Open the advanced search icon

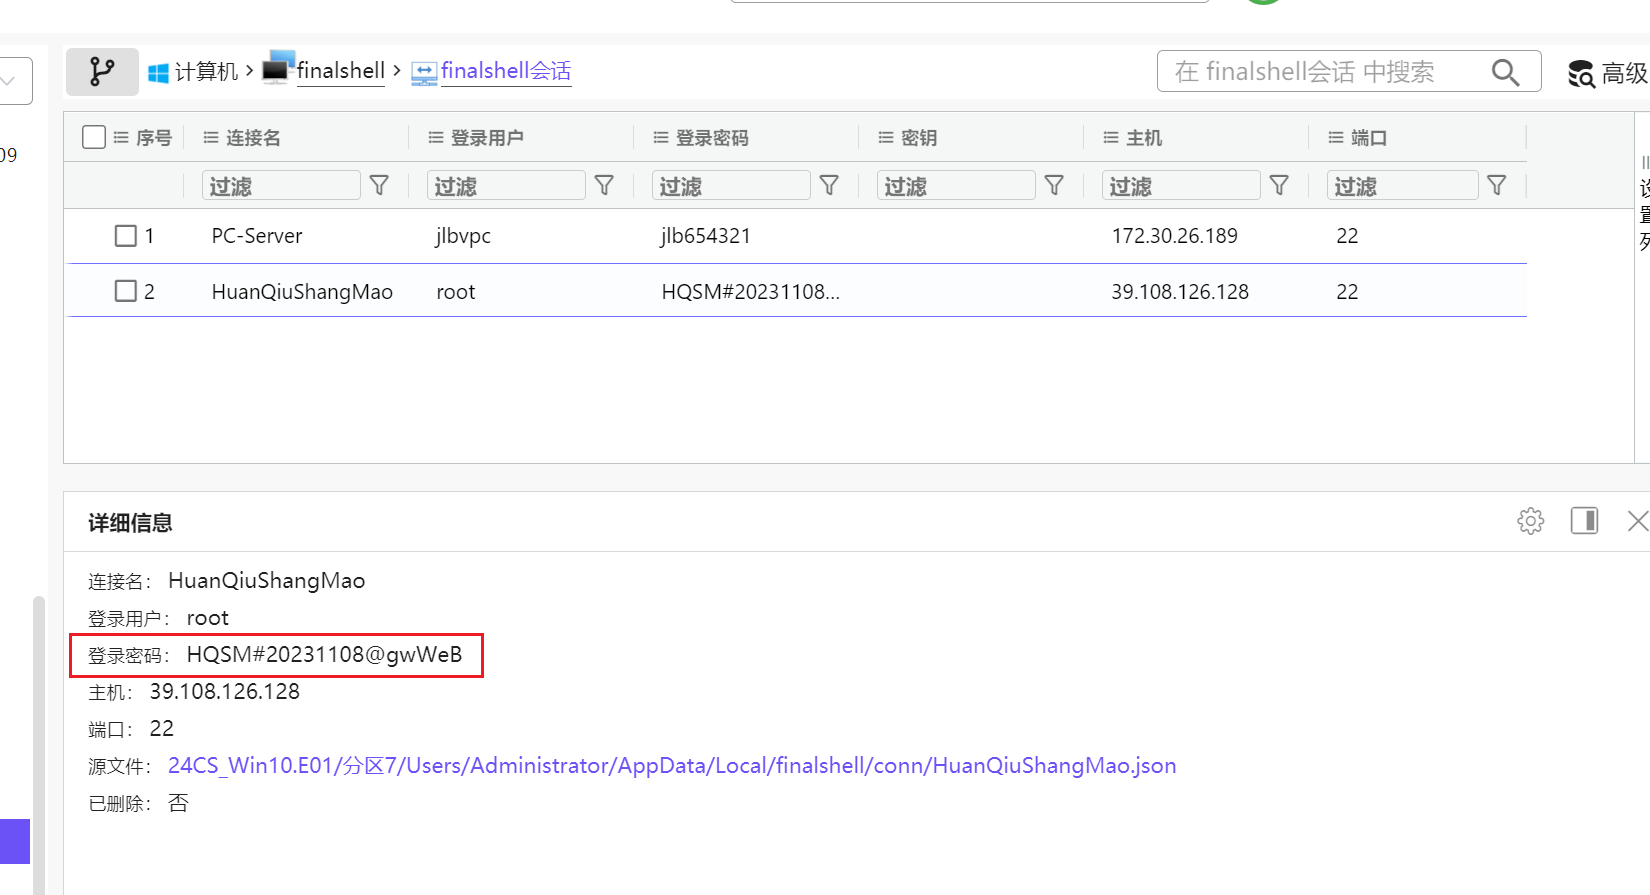(1581, 73)
